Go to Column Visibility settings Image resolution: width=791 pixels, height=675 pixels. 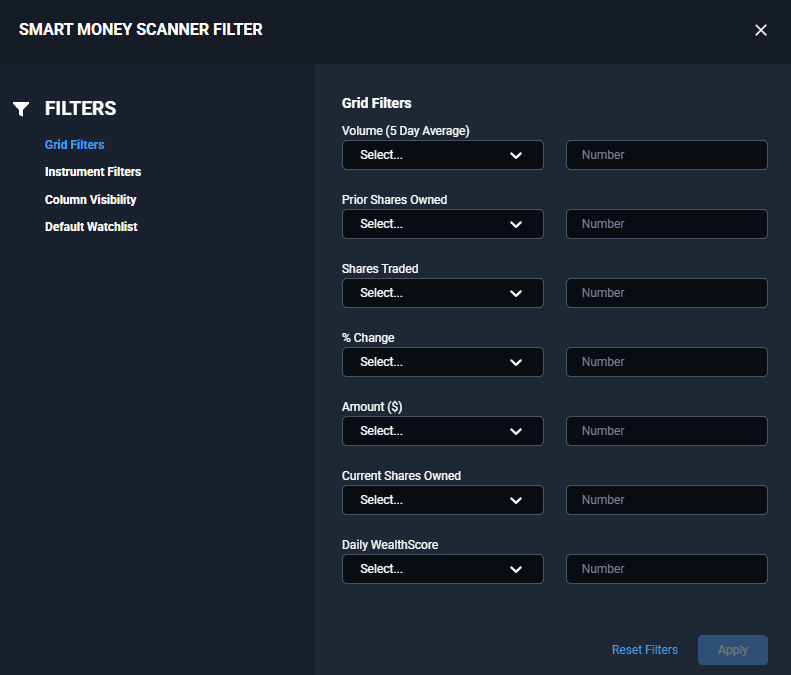click(x=91, y=200)
